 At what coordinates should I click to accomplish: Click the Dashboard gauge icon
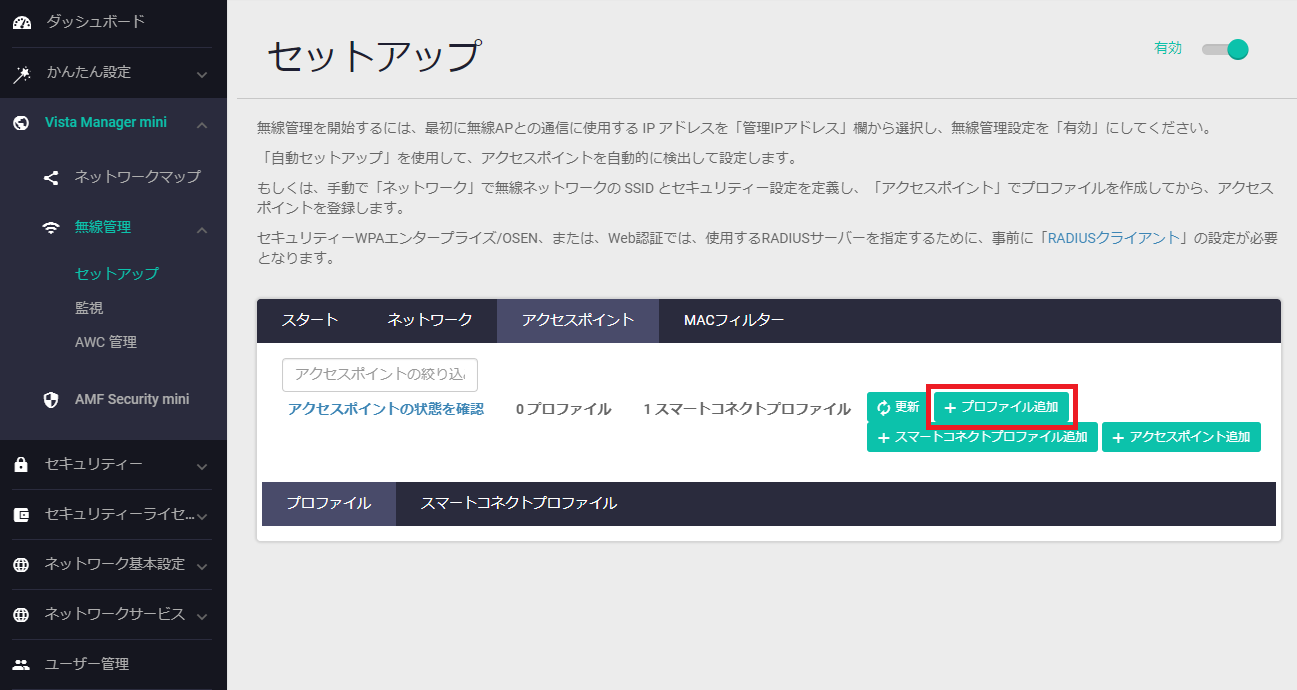[22, 22]
